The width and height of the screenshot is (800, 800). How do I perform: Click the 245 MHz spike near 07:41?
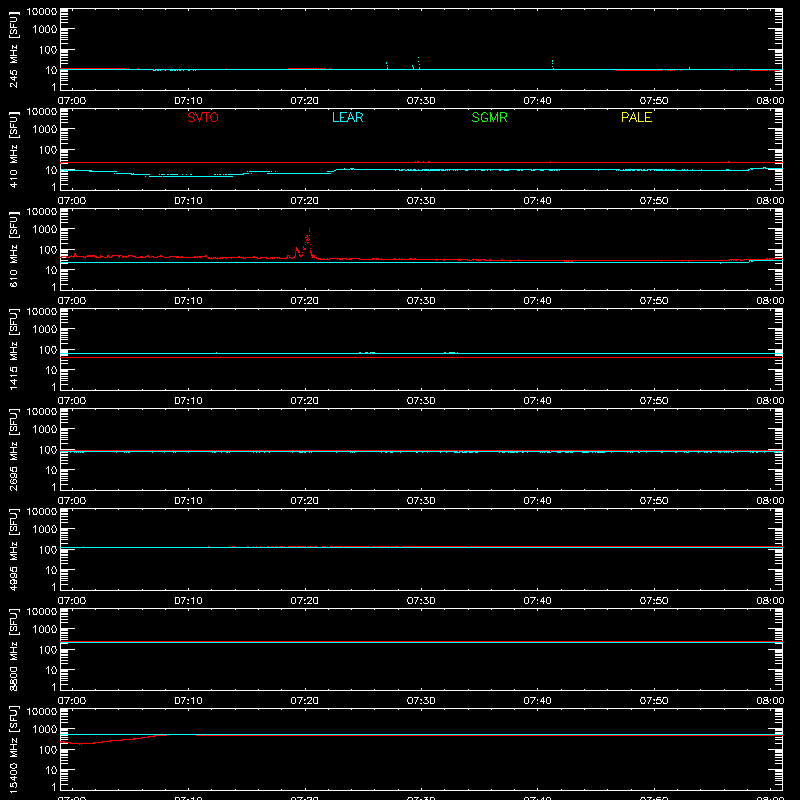coord(552,64)
